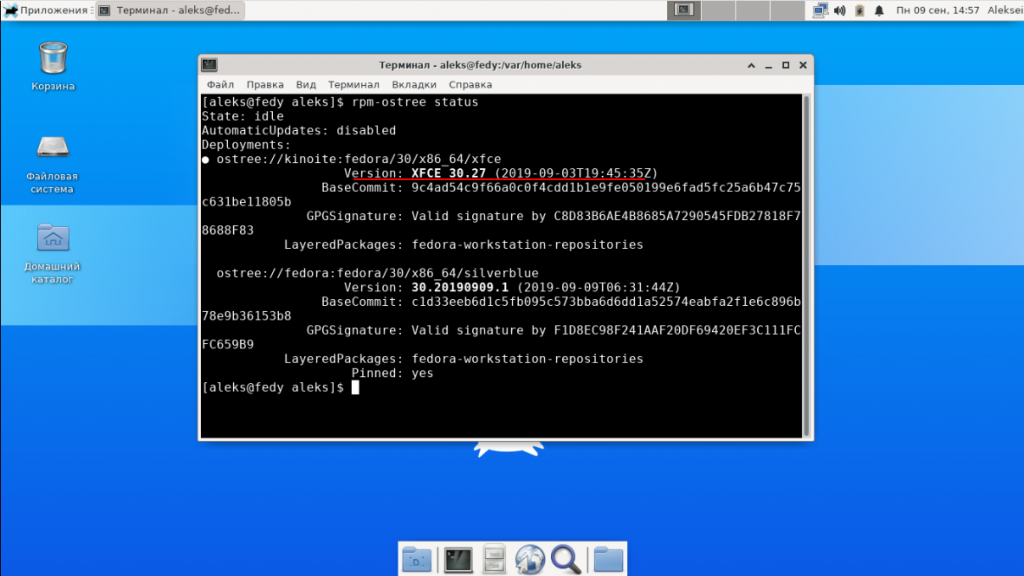Click the clock showing Пн 09 сен, 14:57
The image size is (1024, 576).
coord(938,11)
